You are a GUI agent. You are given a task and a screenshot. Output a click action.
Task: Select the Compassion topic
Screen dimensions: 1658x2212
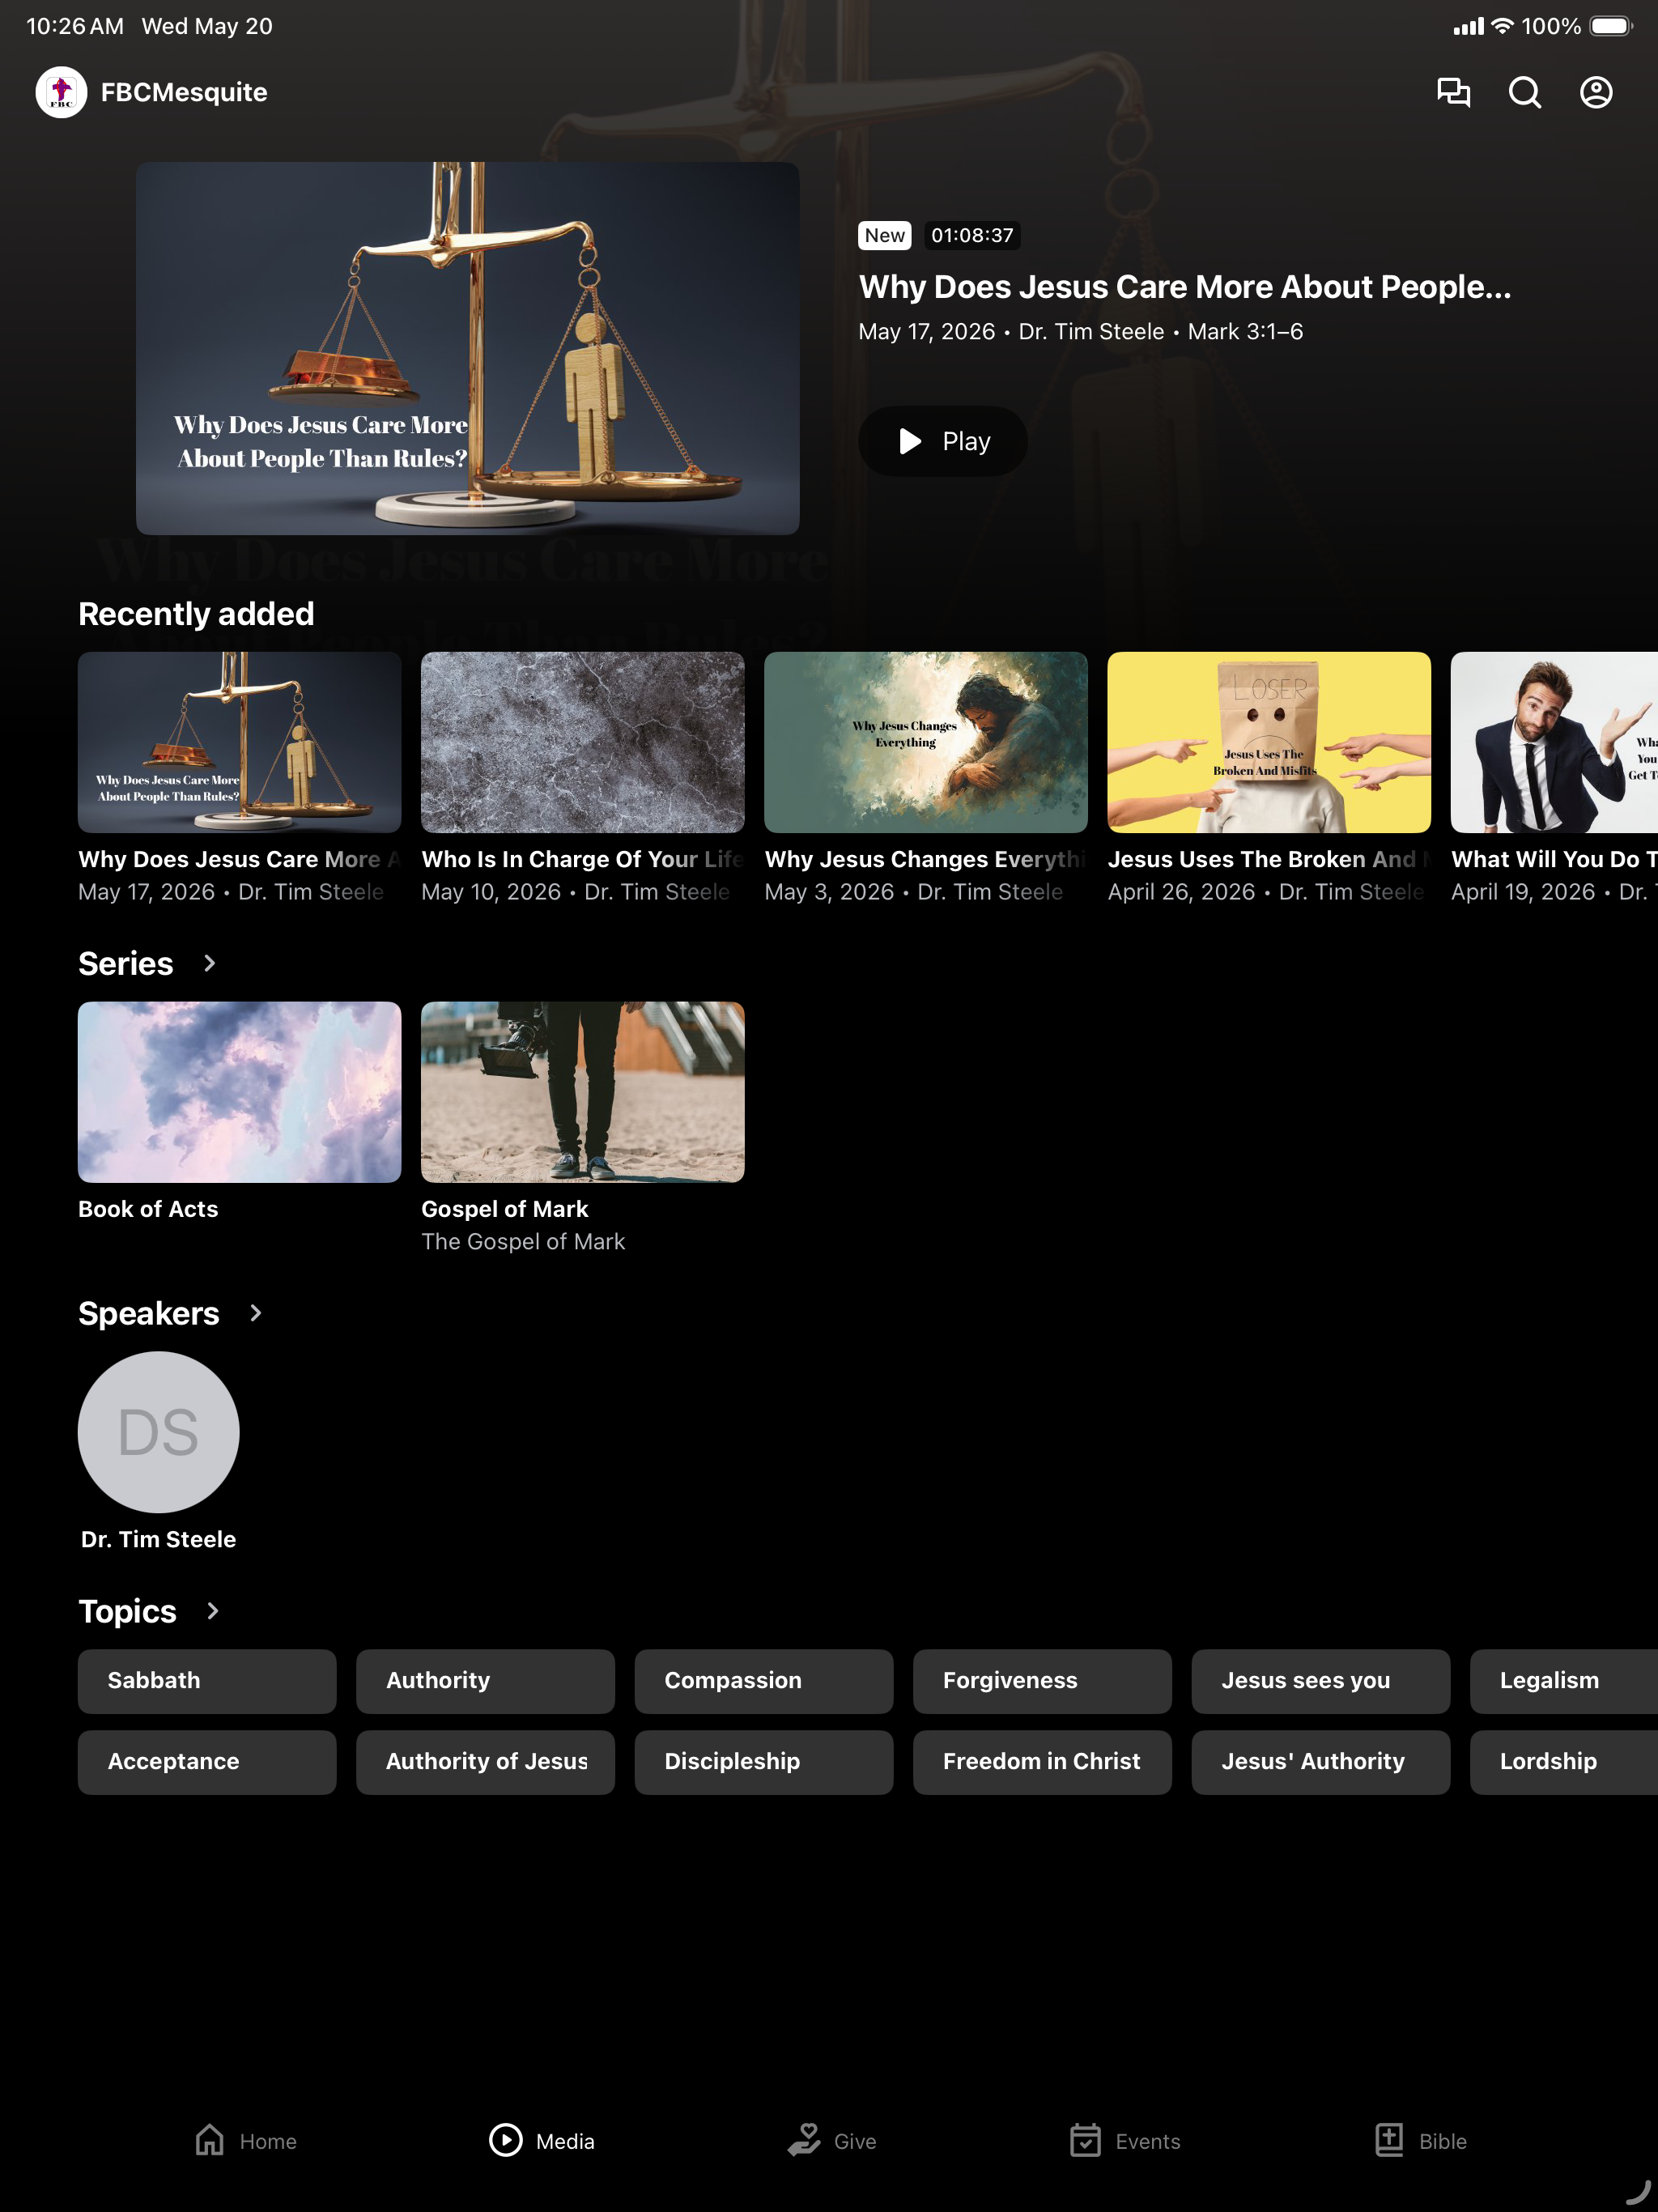click(x=764, y=1681)
